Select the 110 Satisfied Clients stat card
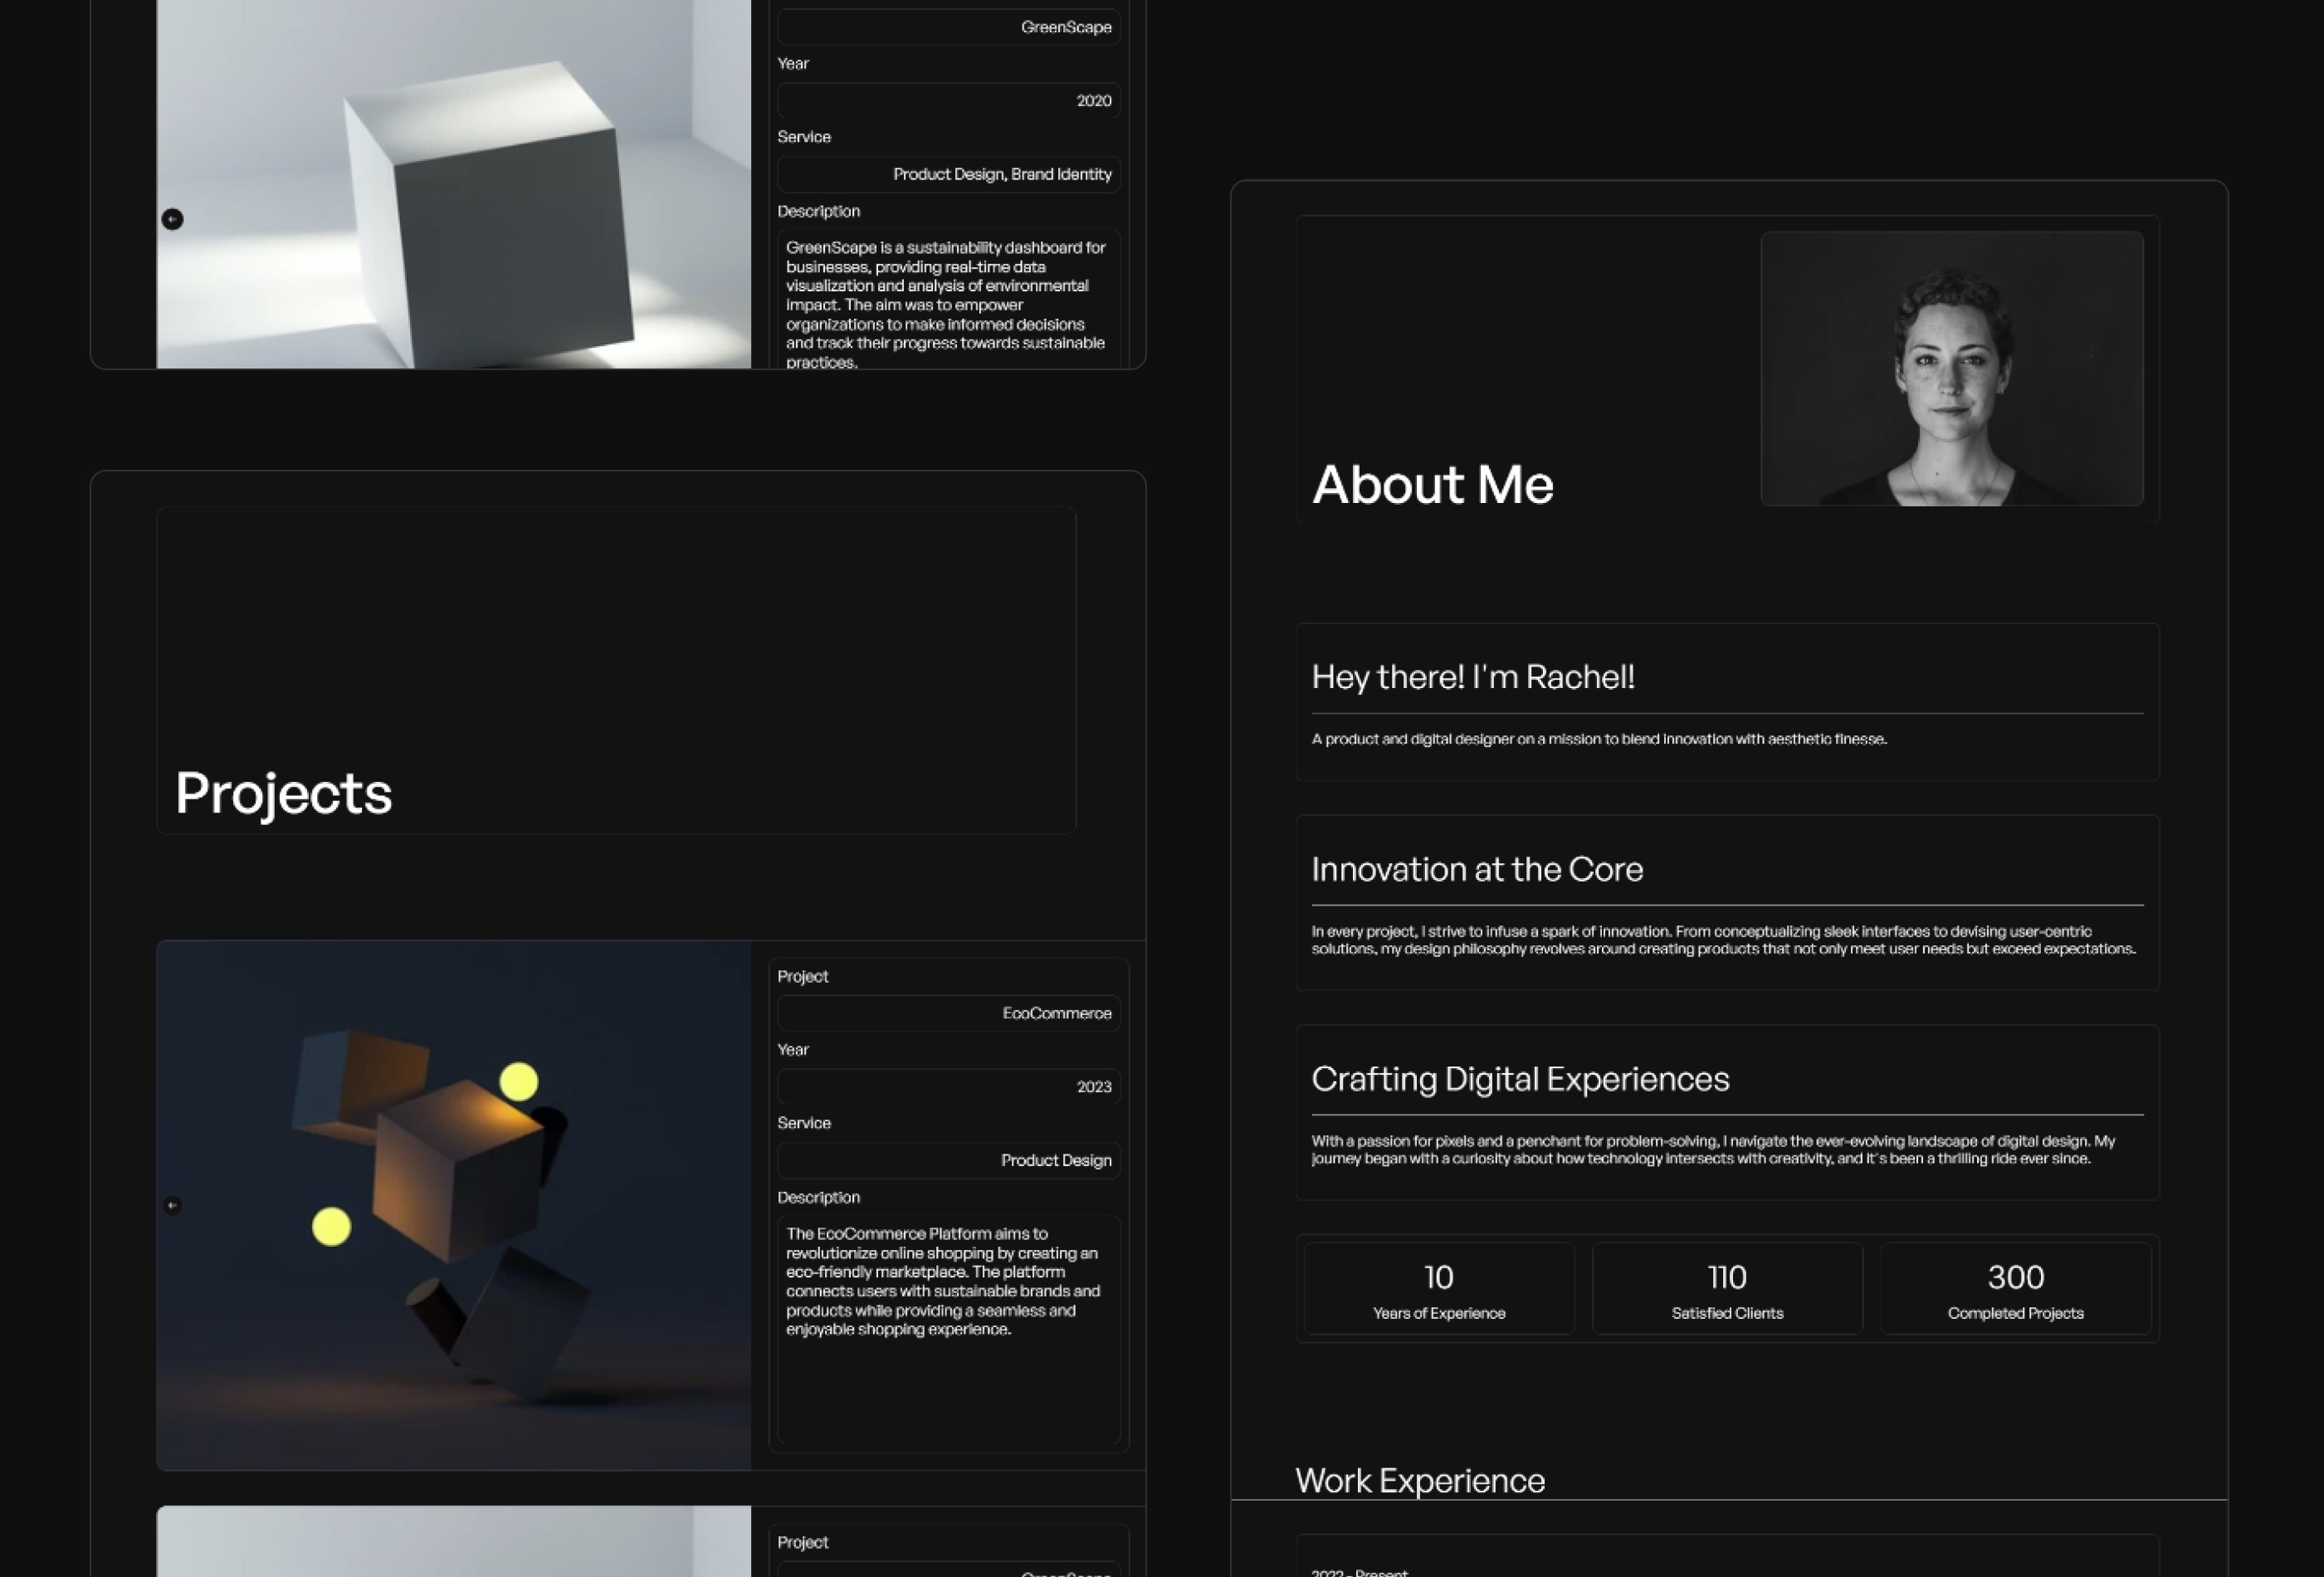2324x1577 pixels. (x=1726, y=1290)
